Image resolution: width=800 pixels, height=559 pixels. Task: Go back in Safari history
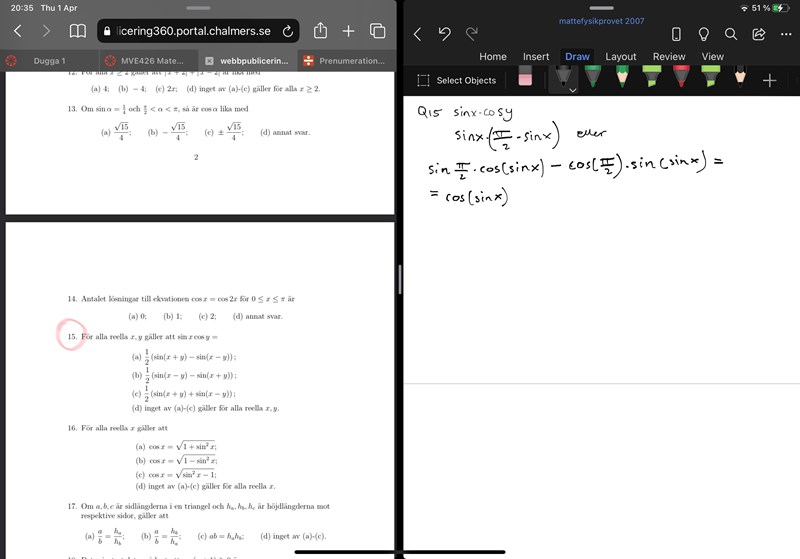pyautogui.click(x=17, y=32)
